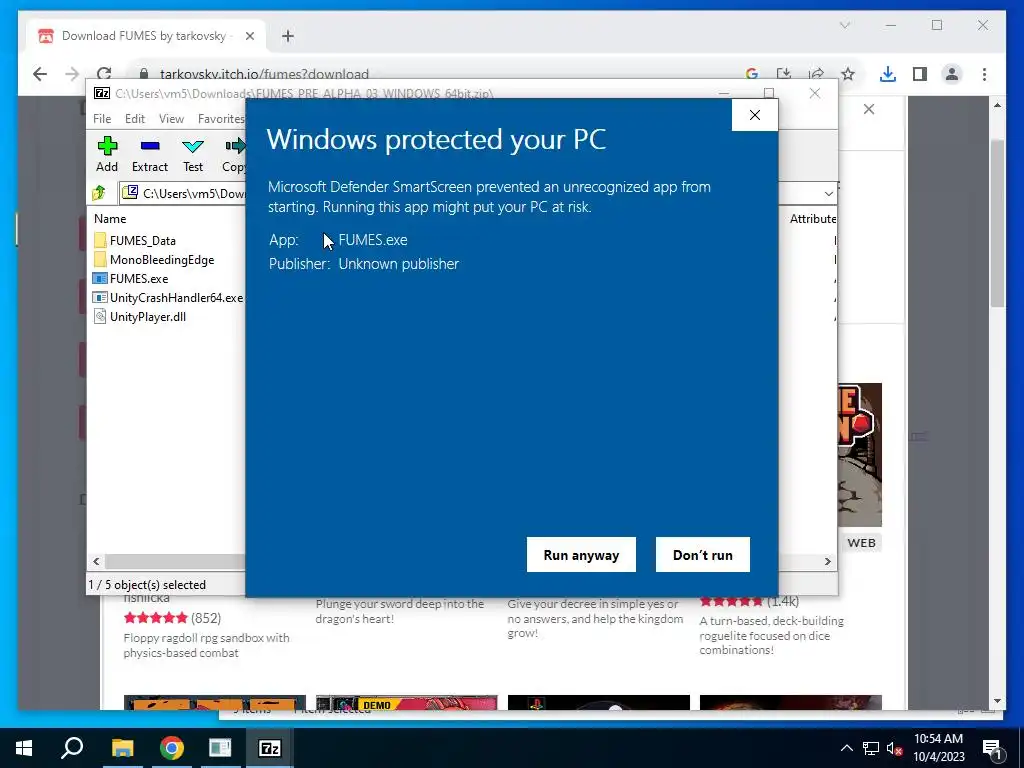Close the Download FUMES tab

point(249,36)
